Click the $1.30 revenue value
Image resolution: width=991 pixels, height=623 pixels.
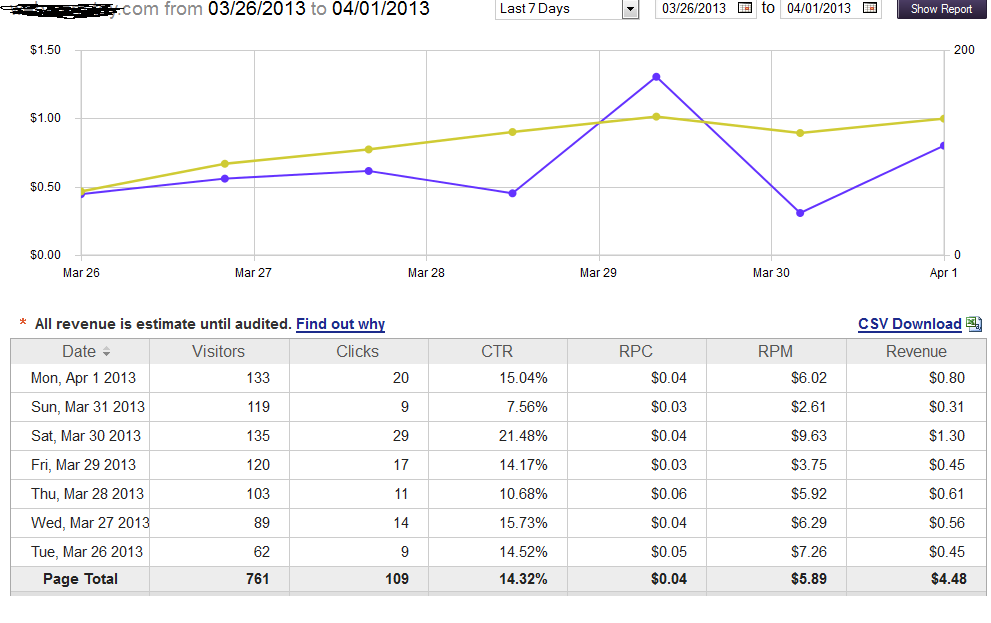[x=947, y=436]
